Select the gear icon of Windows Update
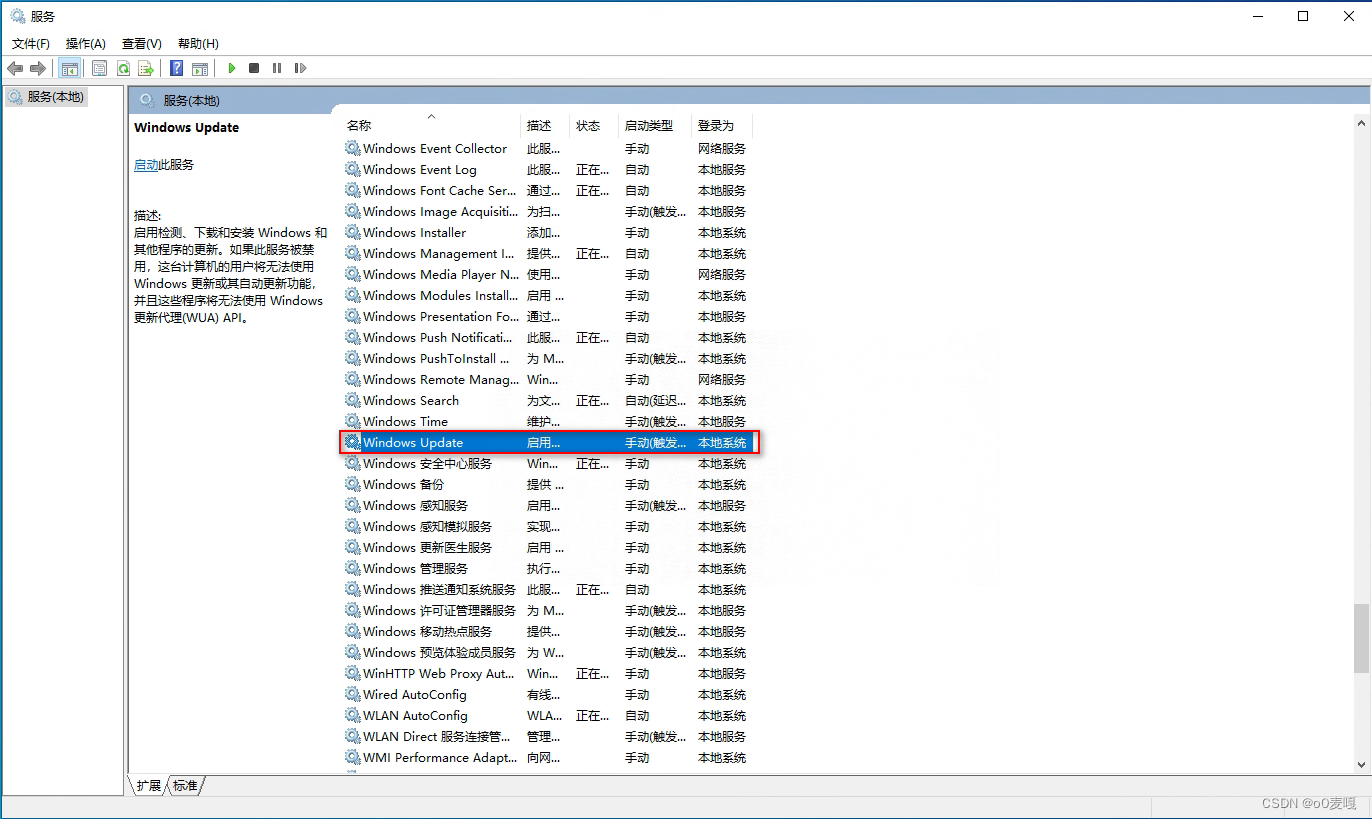The width and height of the screenshot is (1372, 819). point(353,442)
